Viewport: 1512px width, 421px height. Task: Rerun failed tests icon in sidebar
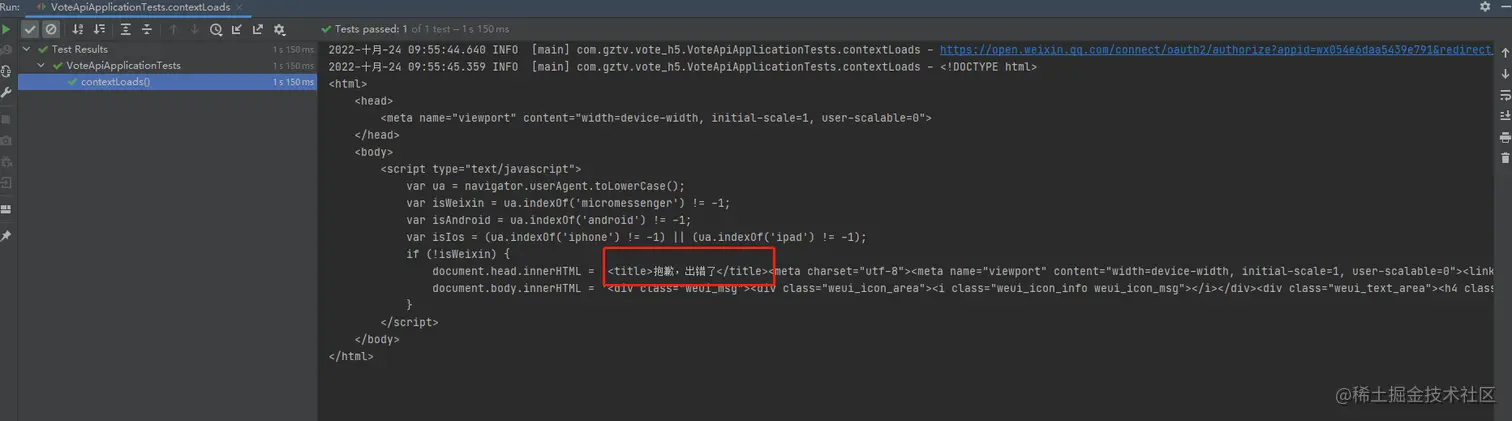click(x=6, y=49)
